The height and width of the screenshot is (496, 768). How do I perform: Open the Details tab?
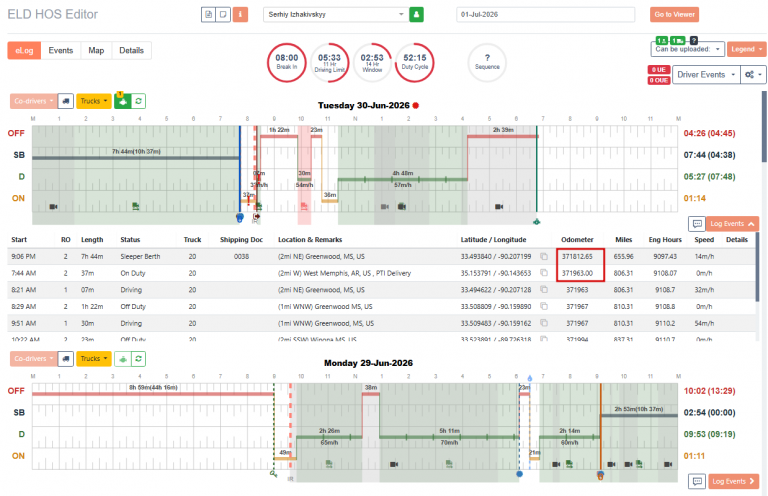coord(131,50)
